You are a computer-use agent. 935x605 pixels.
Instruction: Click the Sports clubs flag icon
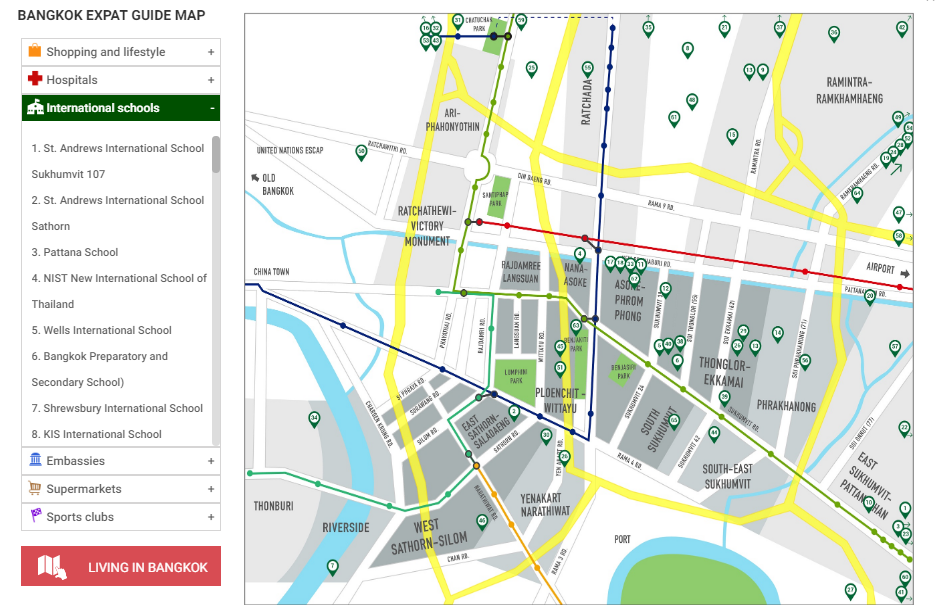click(x=35, y=516)
